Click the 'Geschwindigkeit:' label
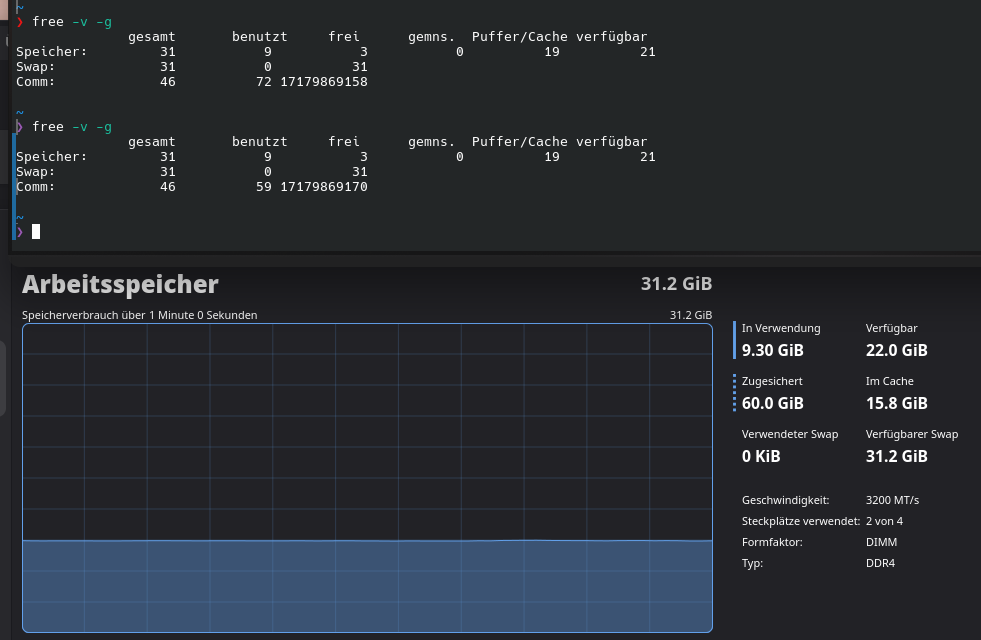The height and width of the screenshot is (640, 981). tap(785, 500)
